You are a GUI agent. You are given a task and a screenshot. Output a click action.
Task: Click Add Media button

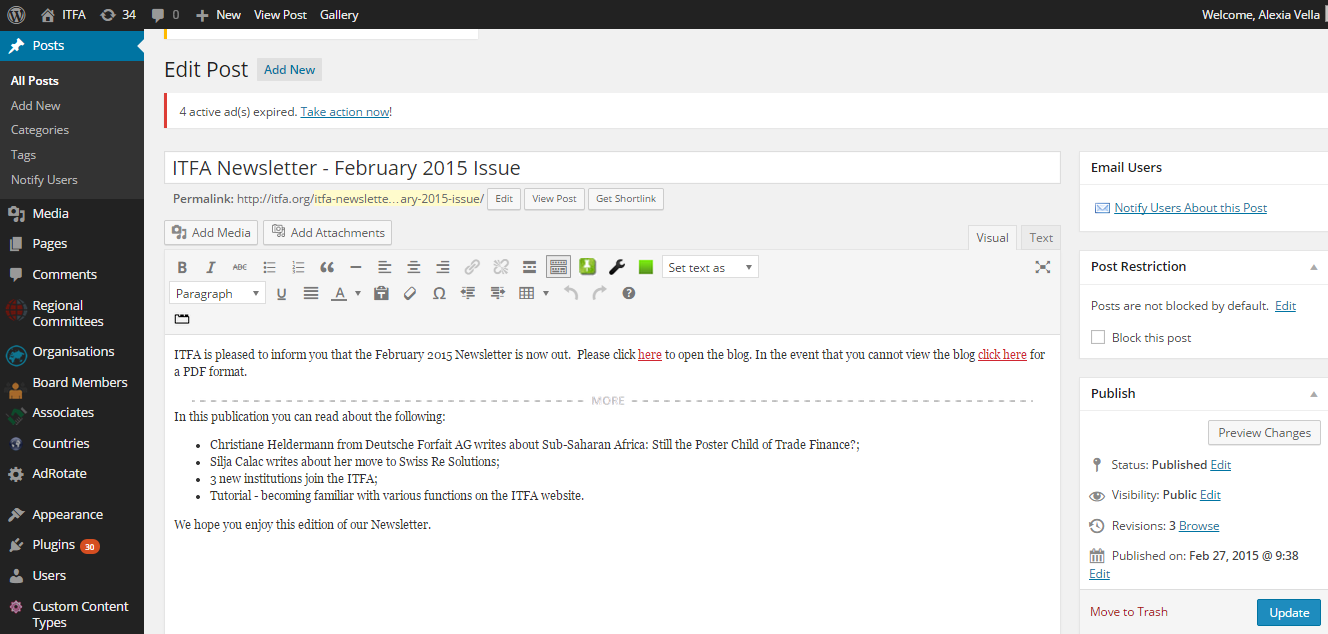[211, 232]
